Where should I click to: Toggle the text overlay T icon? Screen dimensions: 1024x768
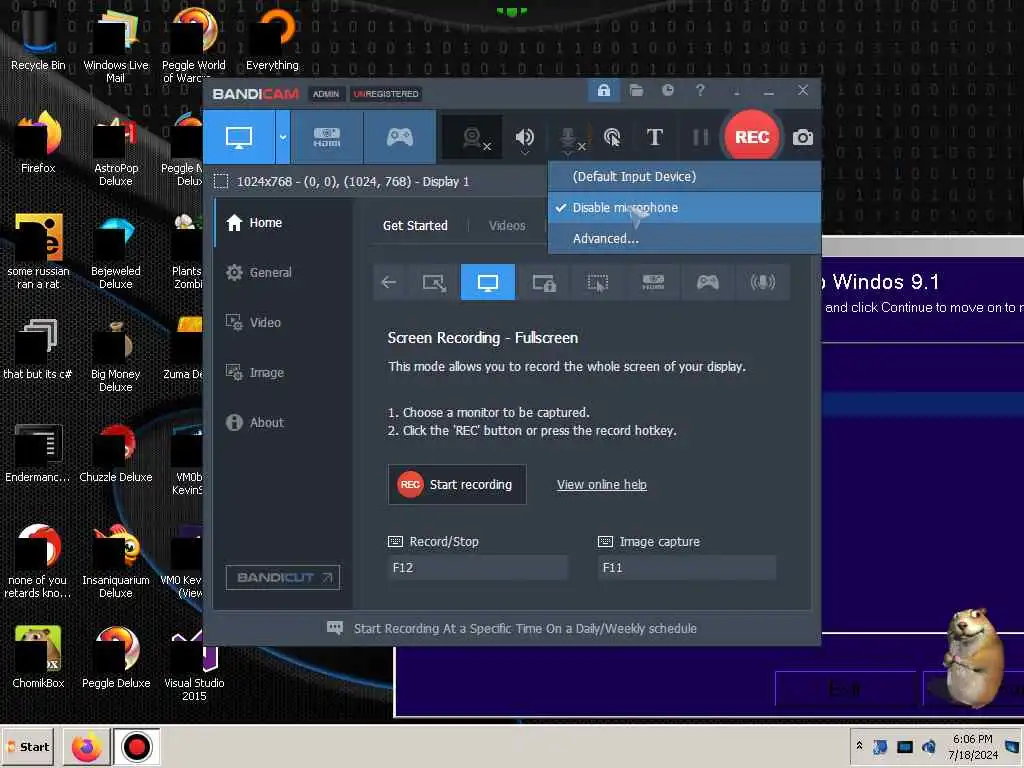click(654, 137)
